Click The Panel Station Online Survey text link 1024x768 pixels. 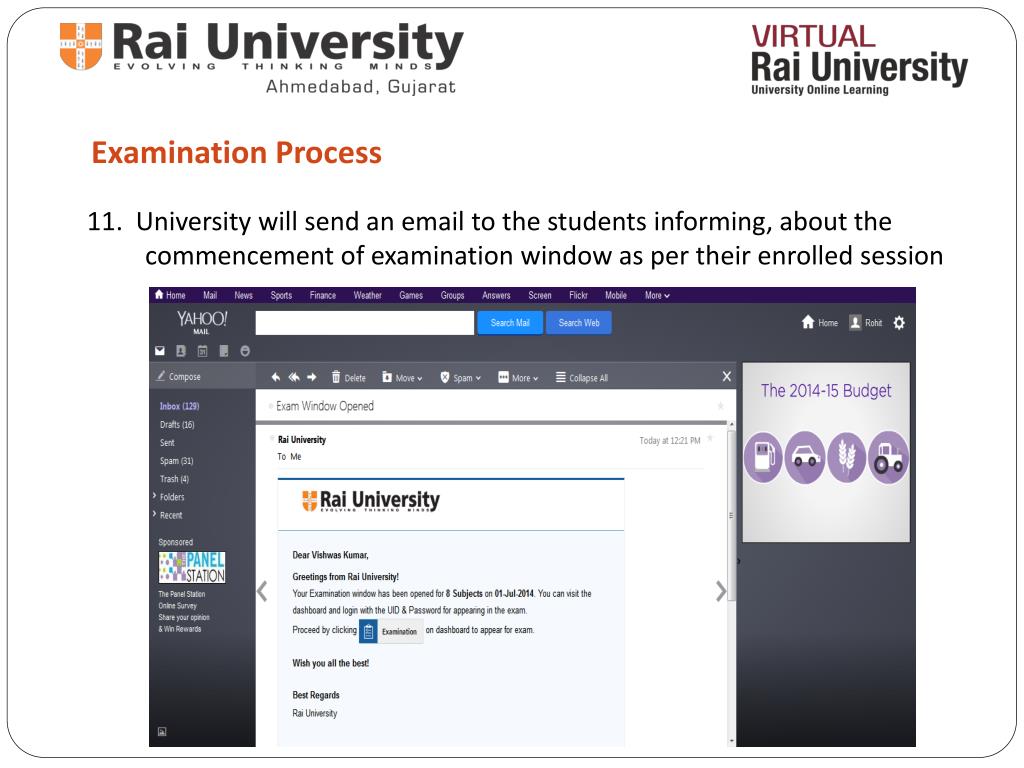[182, 600]
